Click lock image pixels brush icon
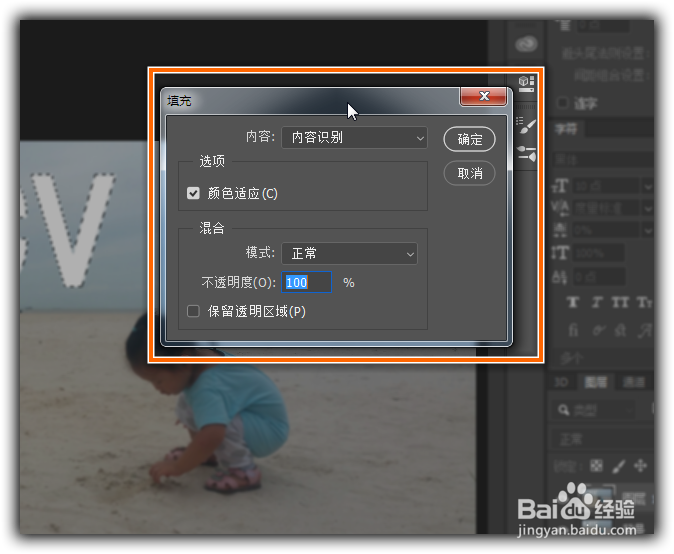 point(619,466)
